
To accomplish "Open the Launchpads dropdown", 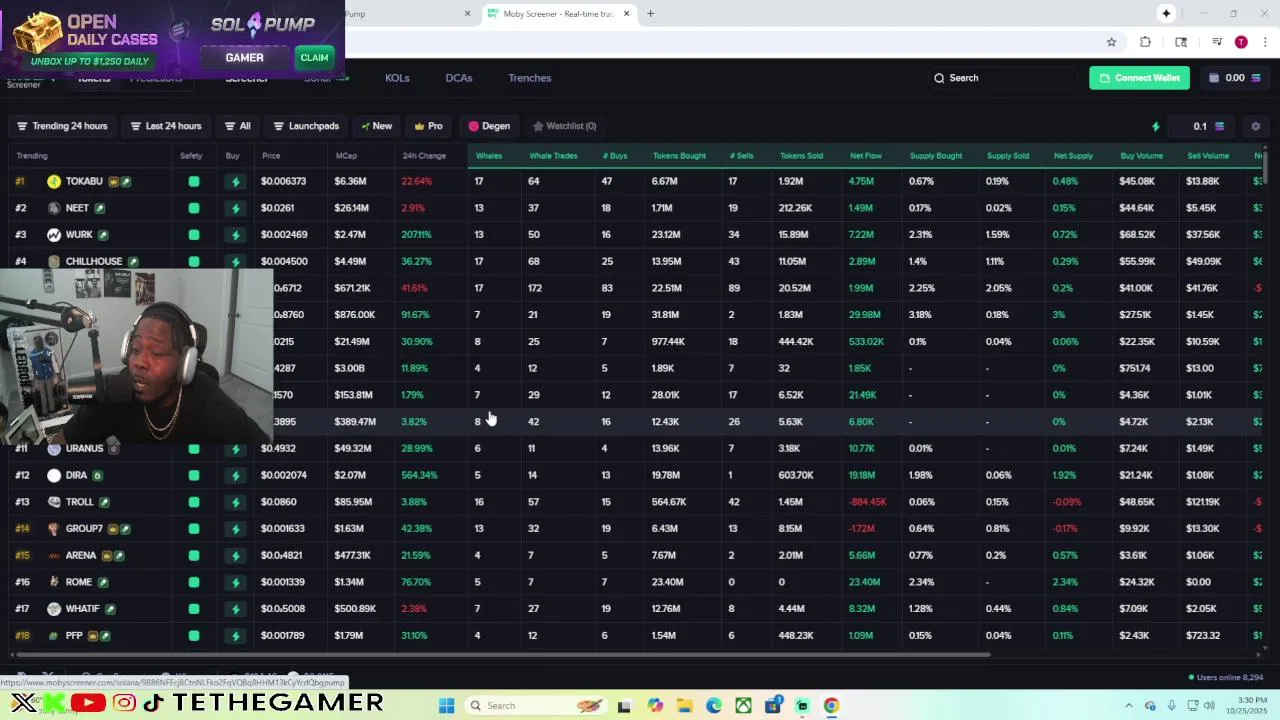I will 306,126.
